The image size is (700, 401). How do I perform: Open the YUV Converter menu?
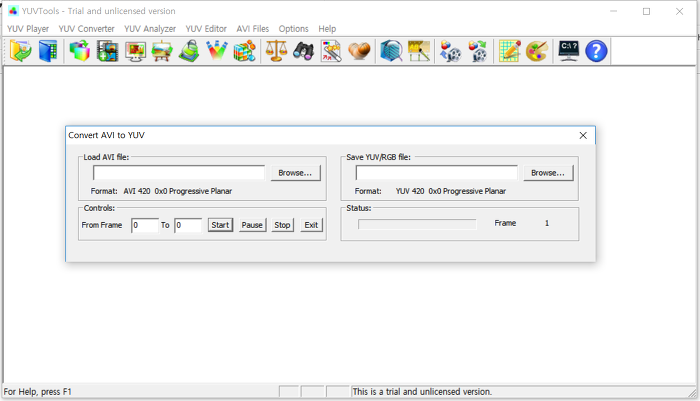coord(87,29)
